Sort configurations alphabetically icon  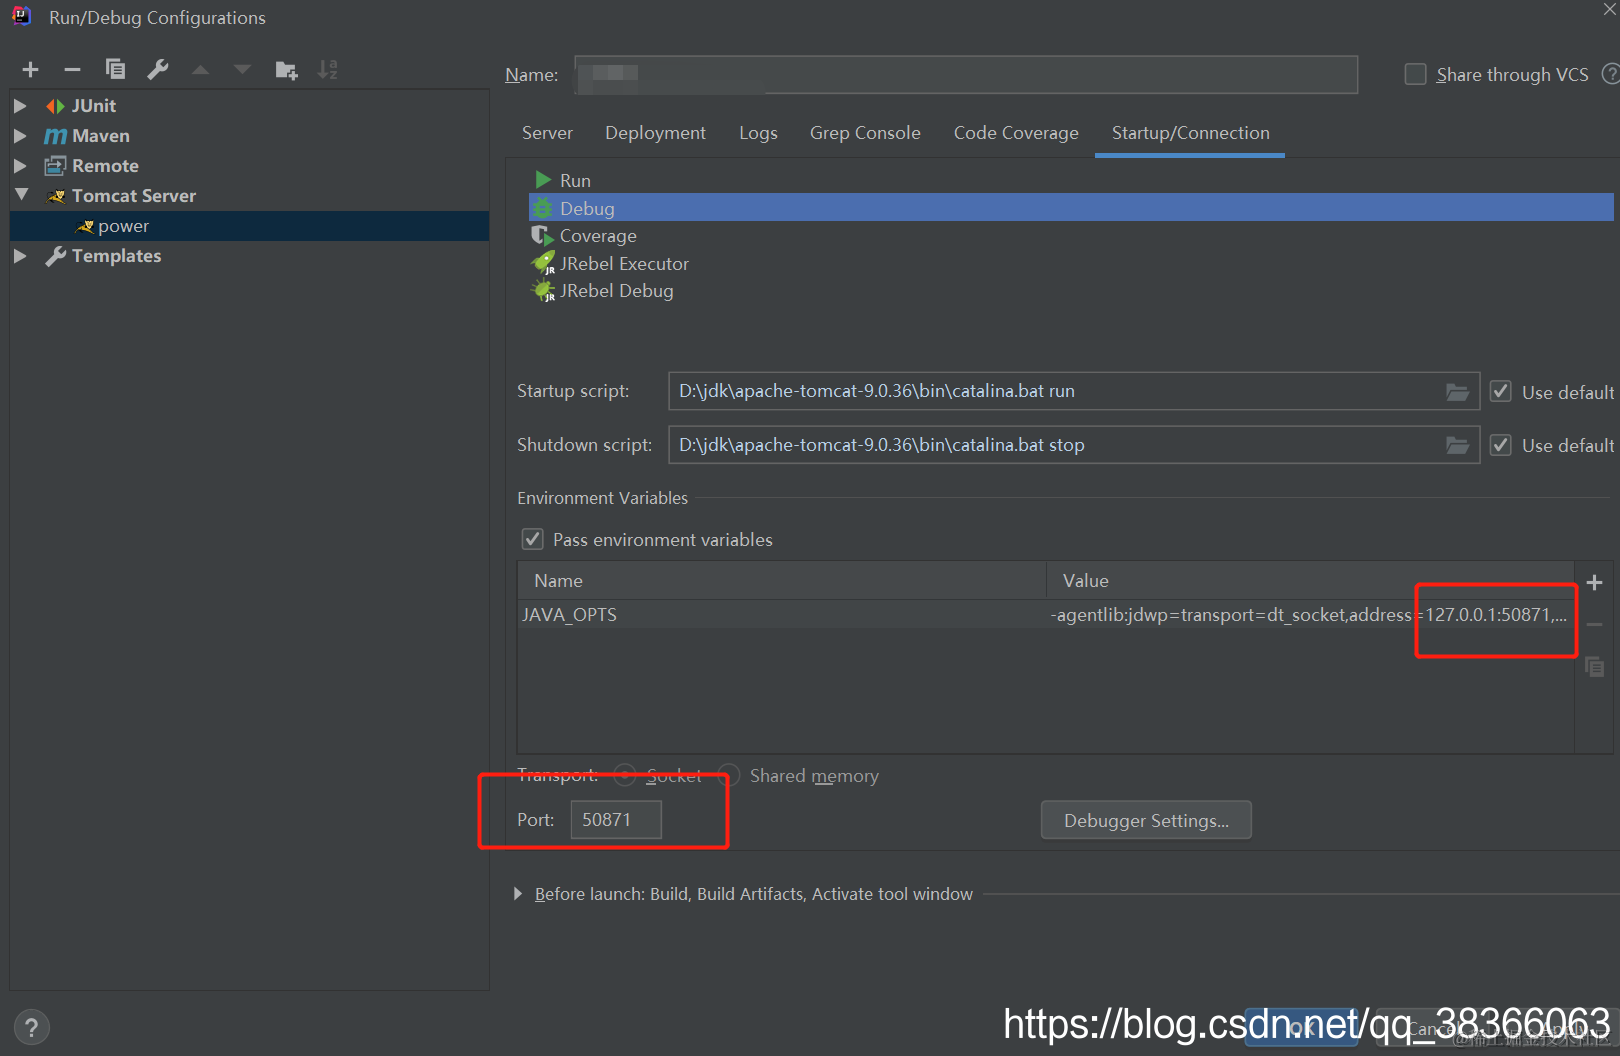point(328,69)
